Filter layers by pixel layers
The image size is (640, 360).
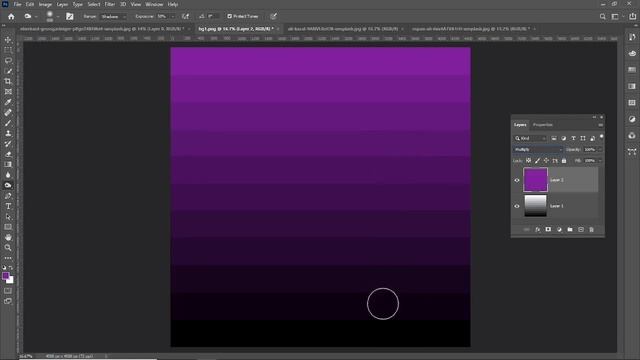click(x=554, y=138)
